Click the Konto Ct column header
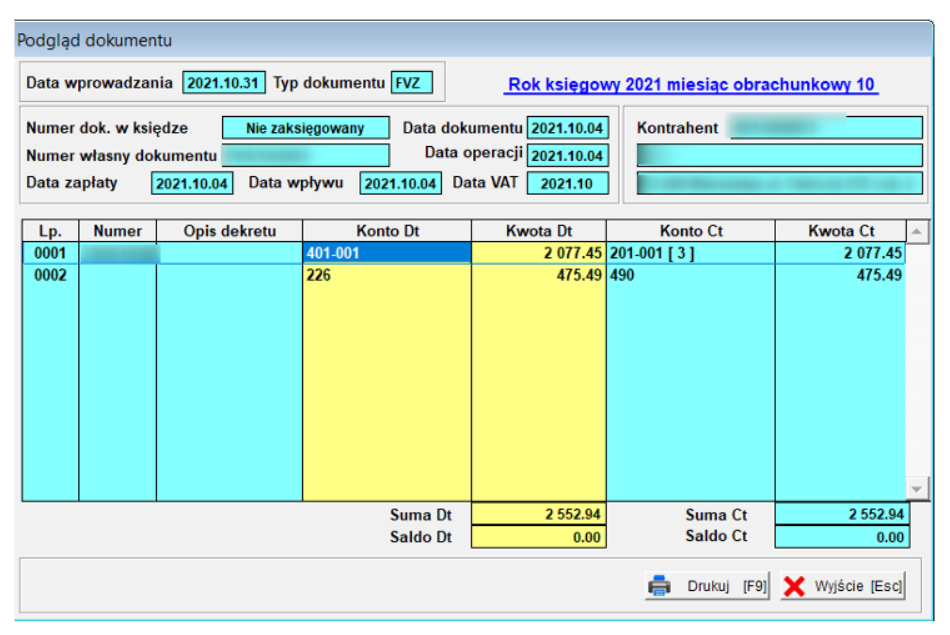The height and width of the screenshot is (635, 950). 691,231
